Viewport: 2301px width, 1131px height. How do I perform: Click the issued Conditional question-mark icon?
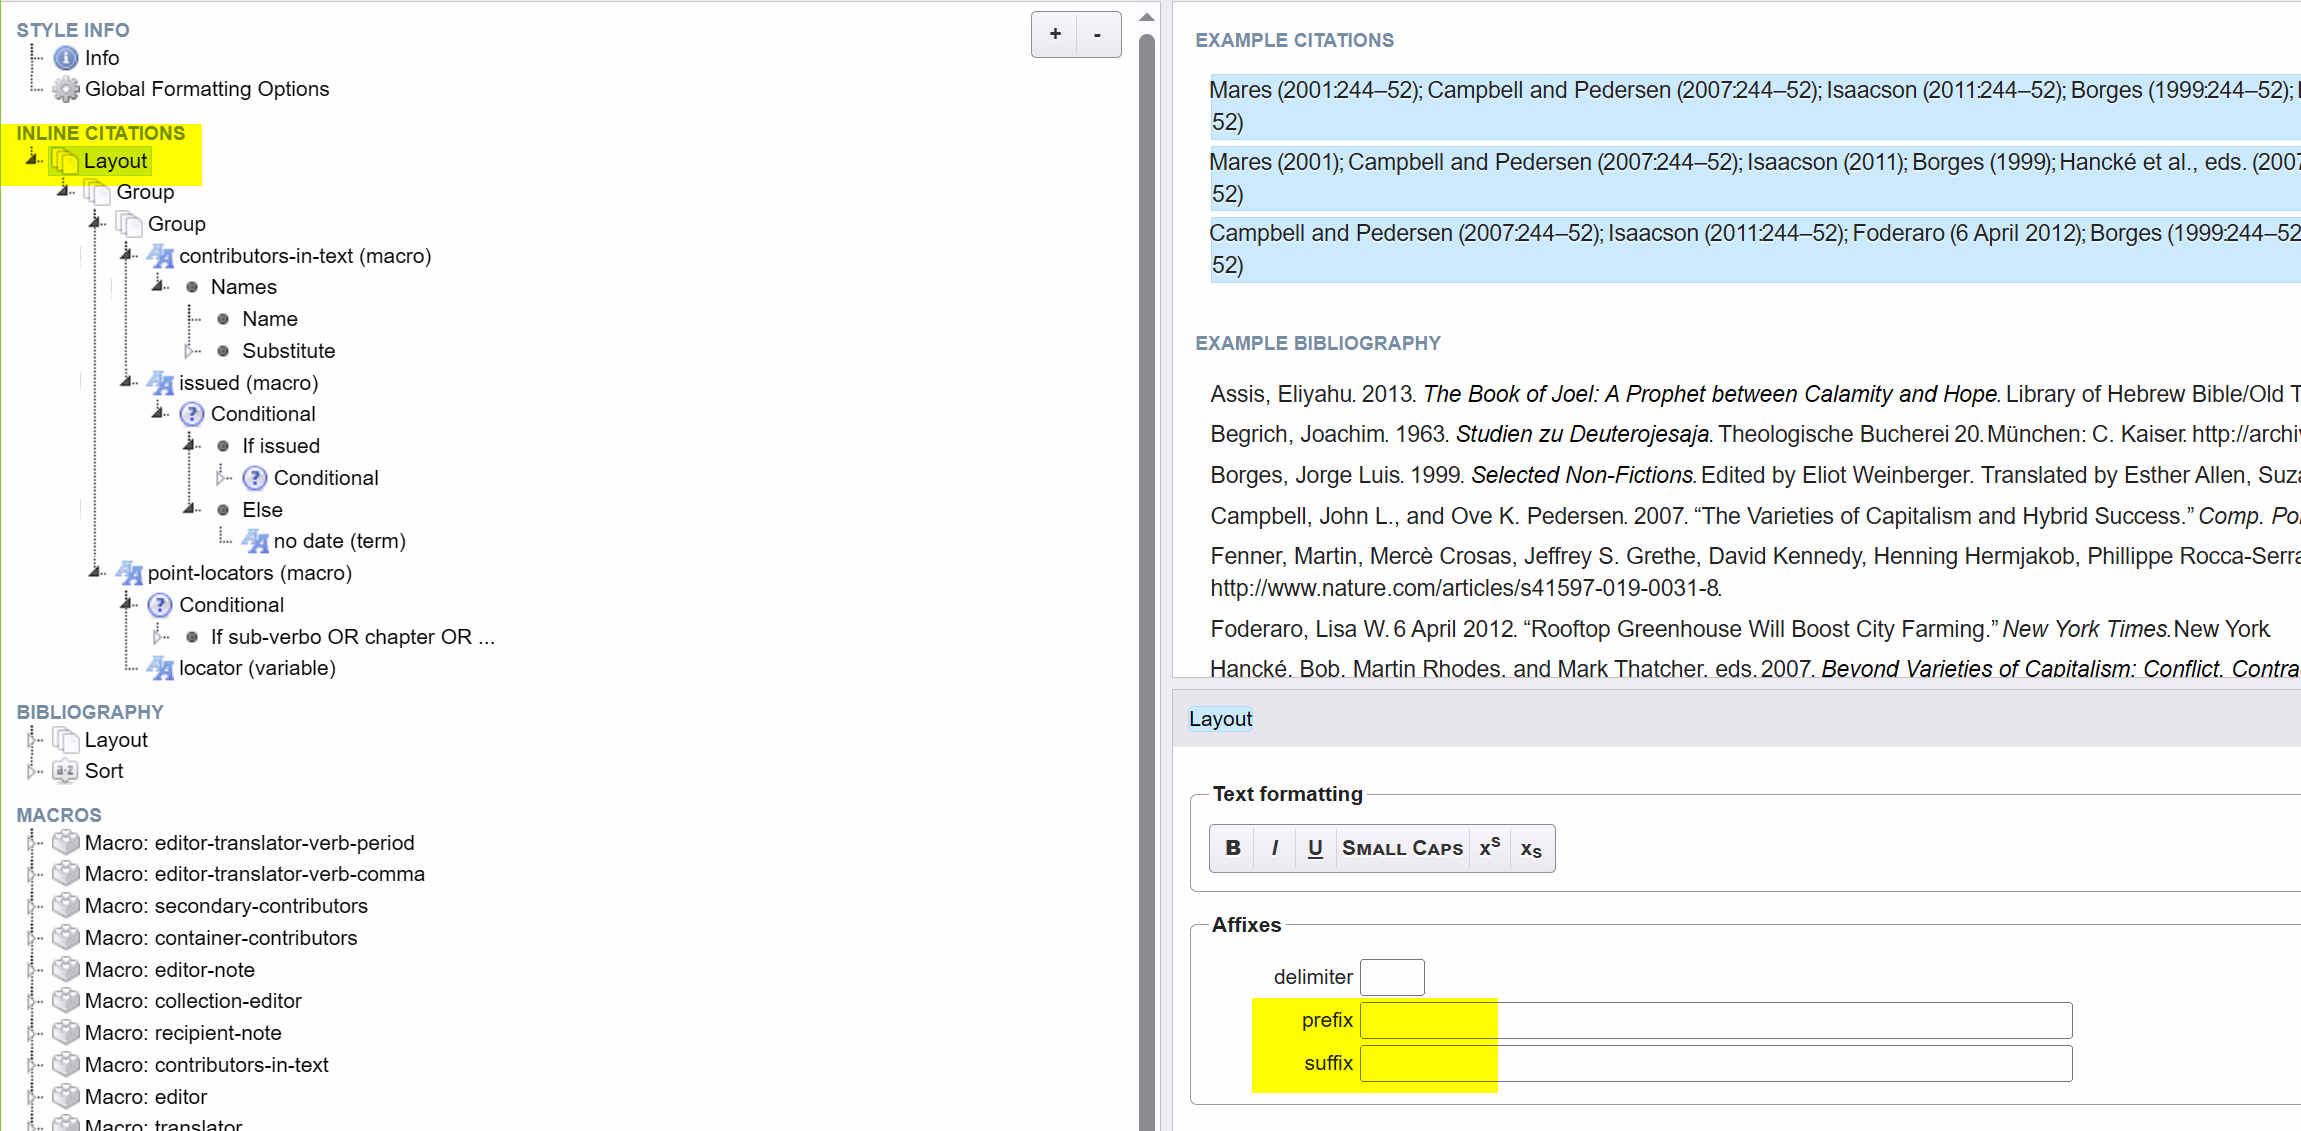point(192,414)
